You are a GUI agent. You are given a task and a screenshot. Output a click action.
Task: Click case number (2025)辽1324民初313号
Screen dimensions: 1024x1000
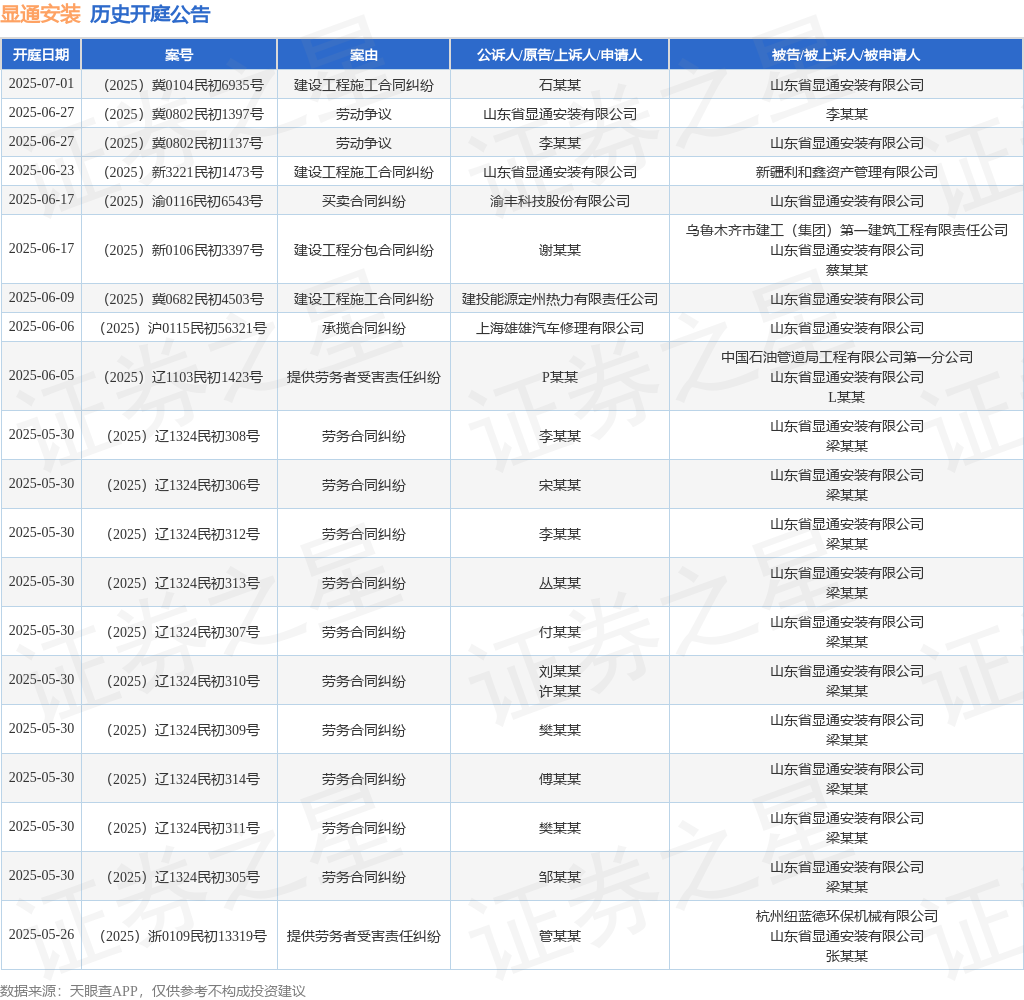(184, 583)
